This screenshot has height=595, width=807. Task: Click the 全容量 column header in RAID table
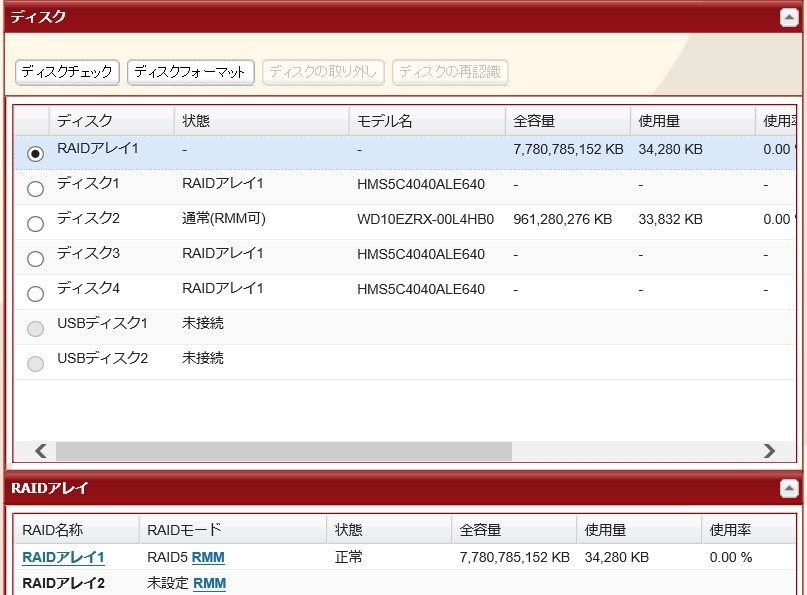point(514,530)
